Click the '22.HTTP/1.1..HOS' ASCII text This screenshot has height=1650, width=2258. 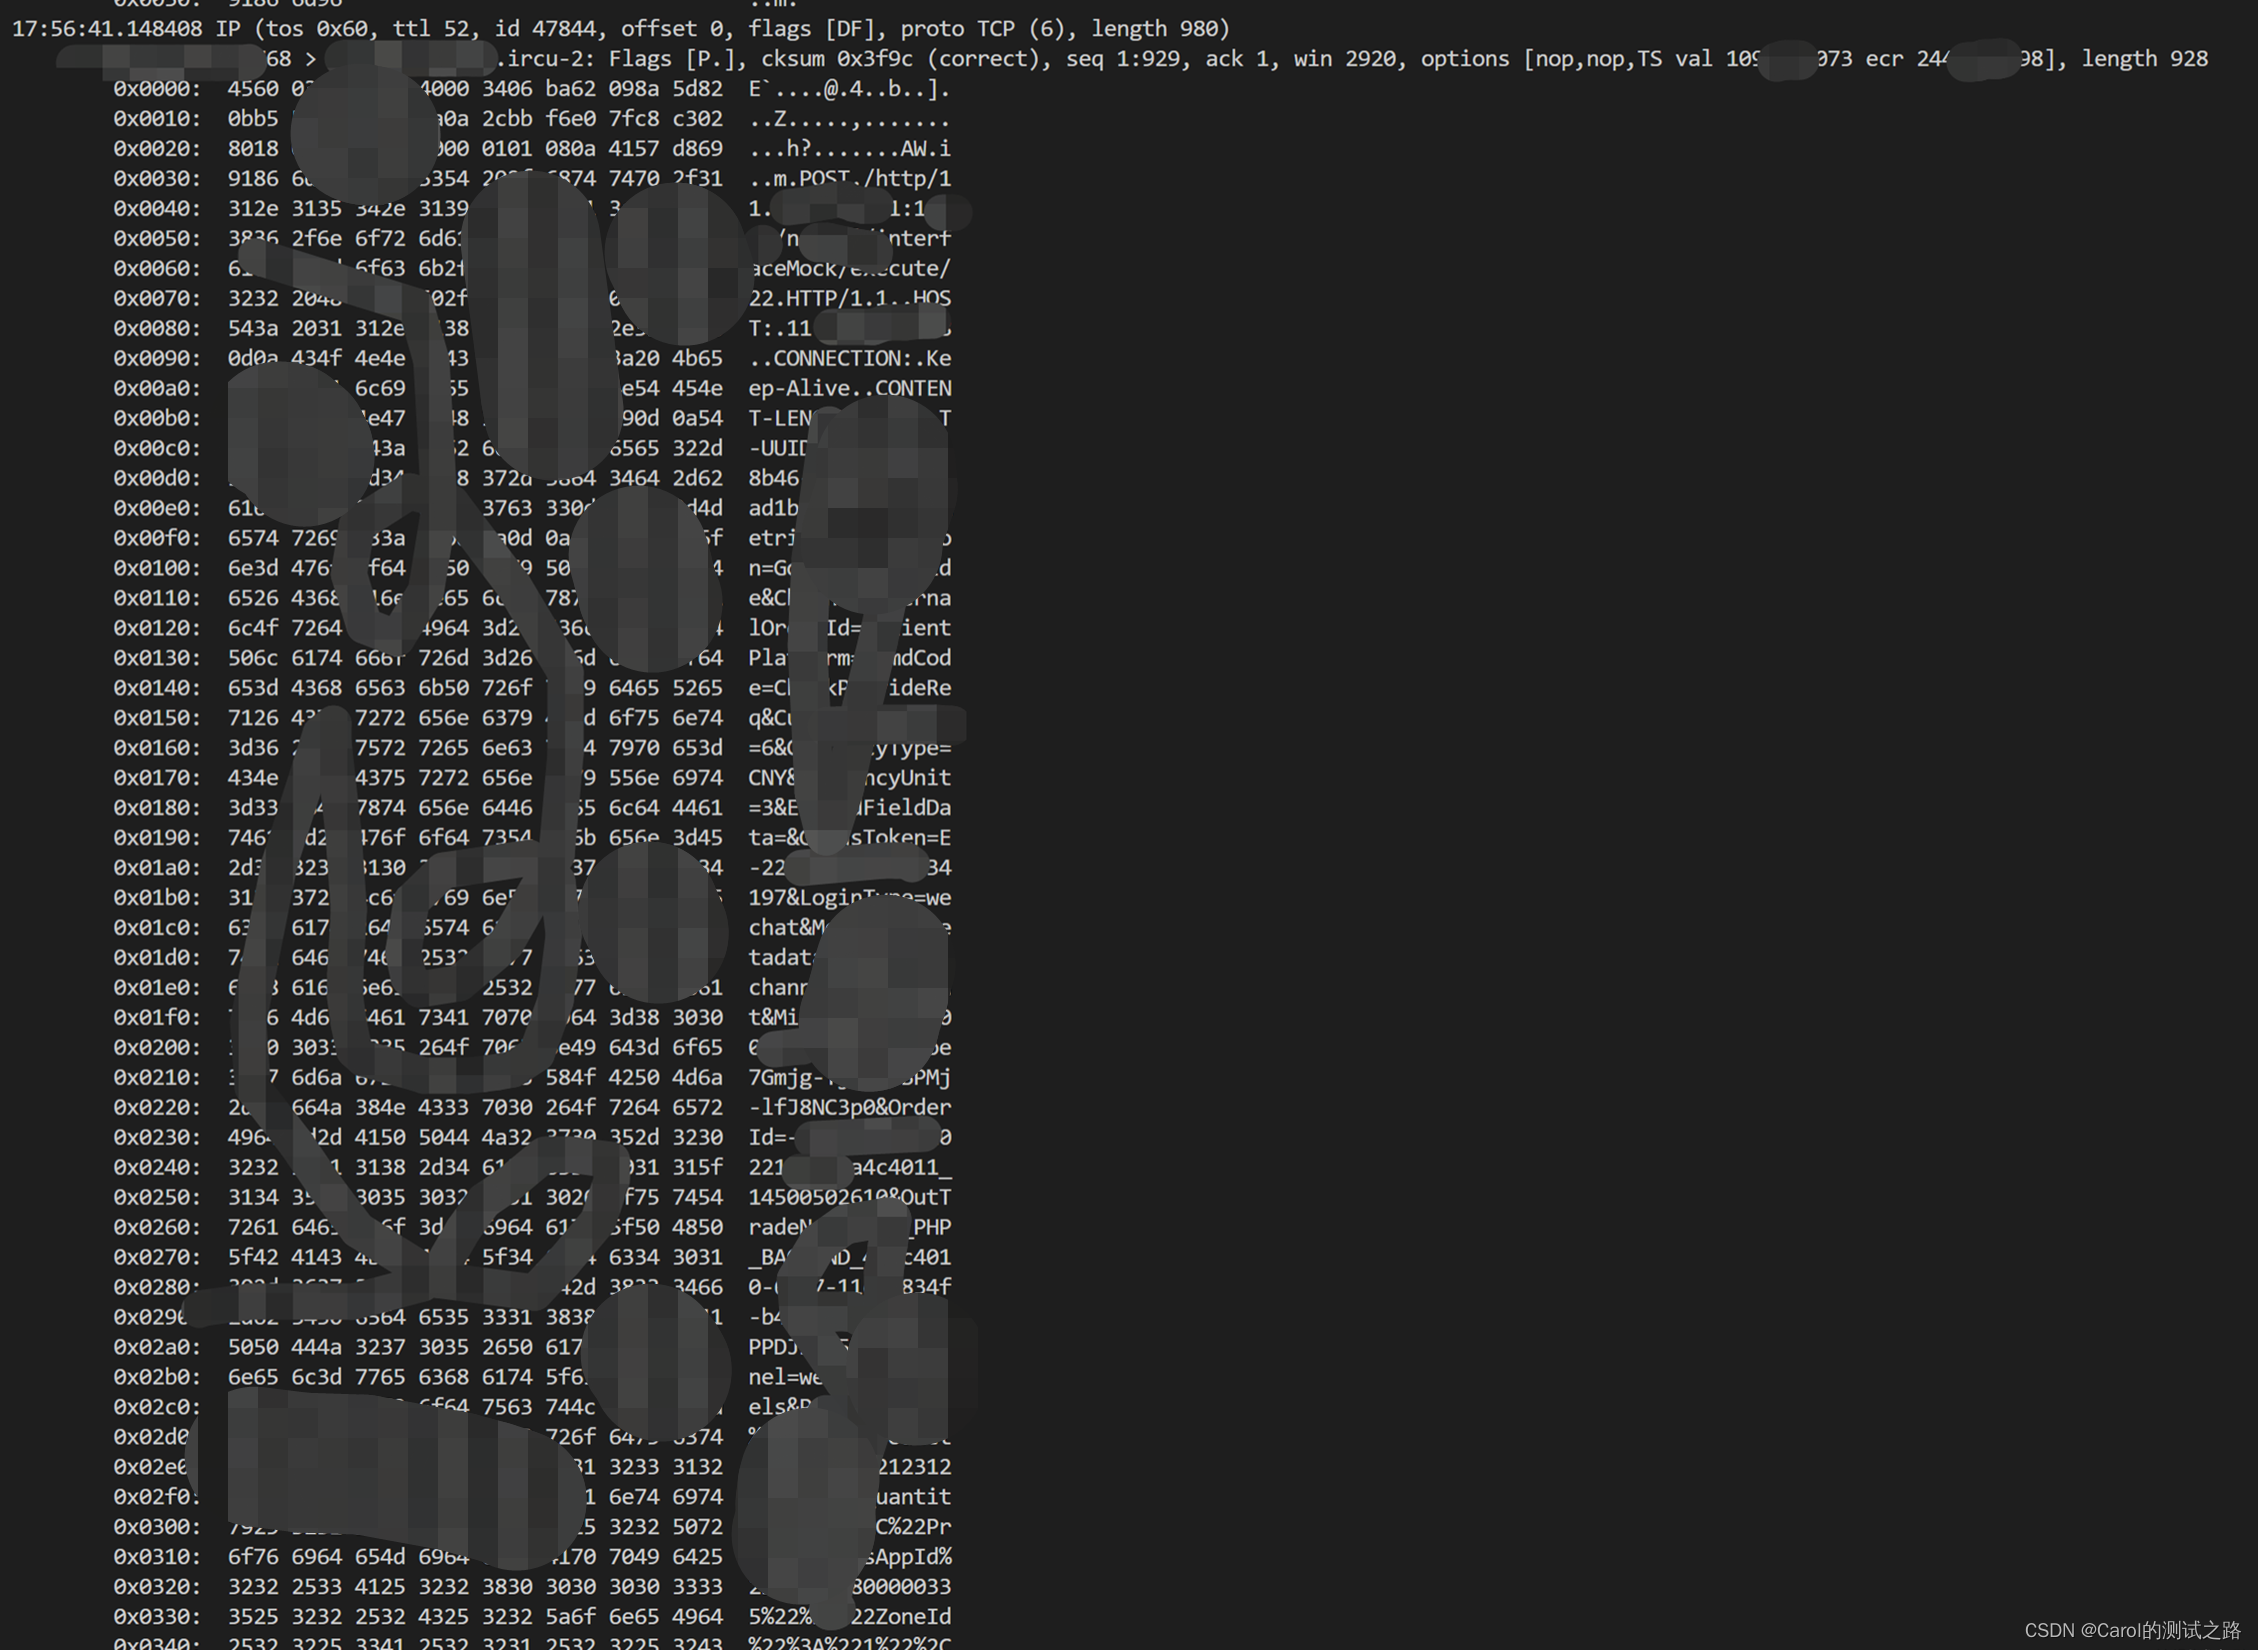click(x=849, y=299)
